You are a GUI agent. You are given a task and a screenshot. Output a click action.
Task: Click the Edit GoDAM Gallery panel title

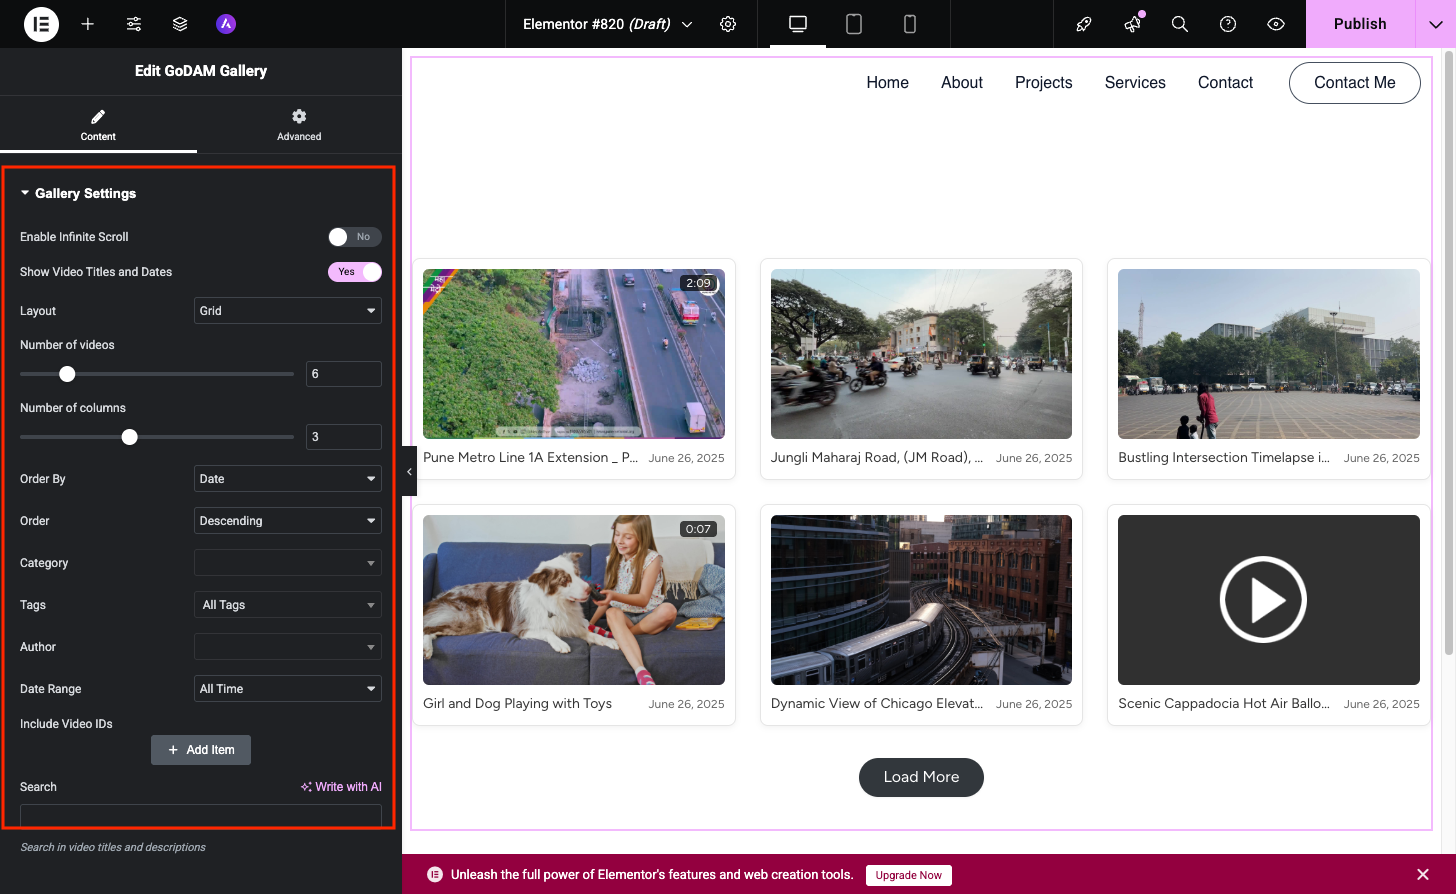pyautogui.click(x=201, y=71)
